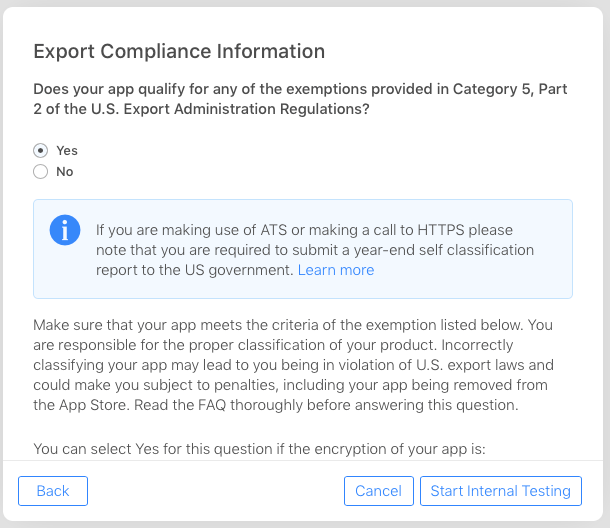
Task: Click the "You can select Yes" line
Action: [x=259, y=449]
